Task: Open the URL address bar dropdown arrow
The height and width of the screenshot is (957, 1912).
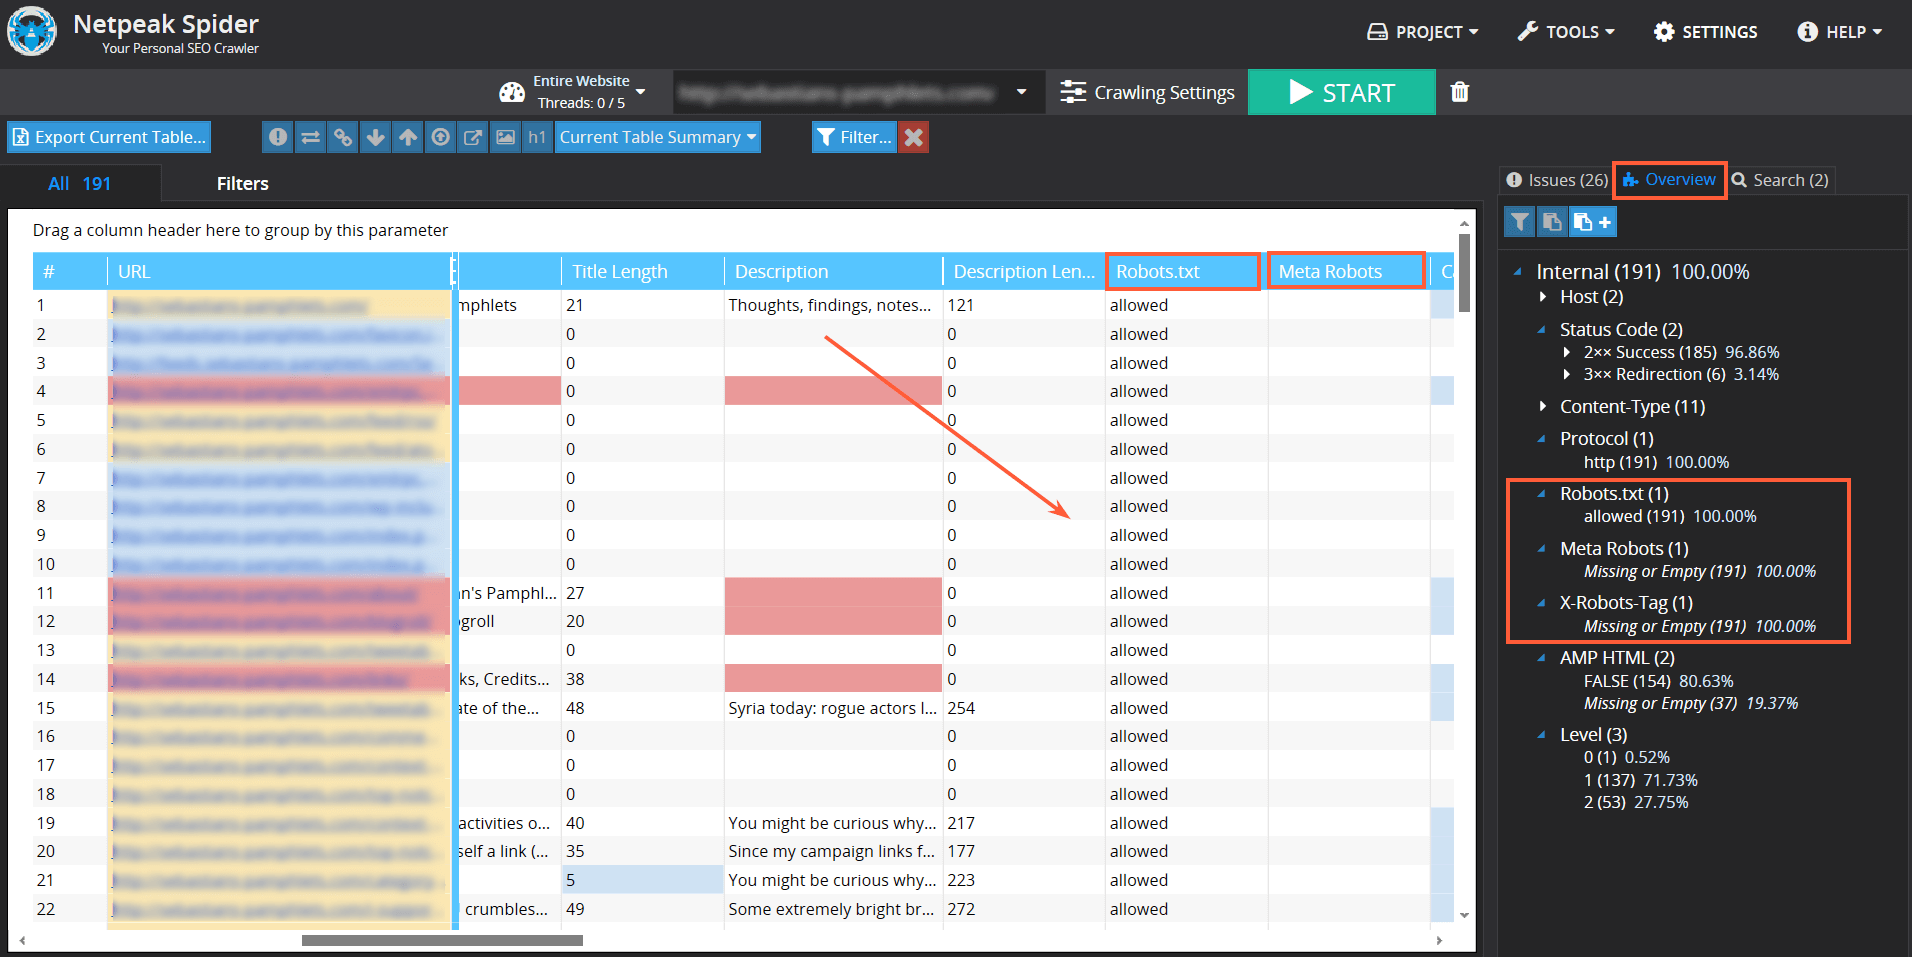Action: click(x=1021, y=92)
